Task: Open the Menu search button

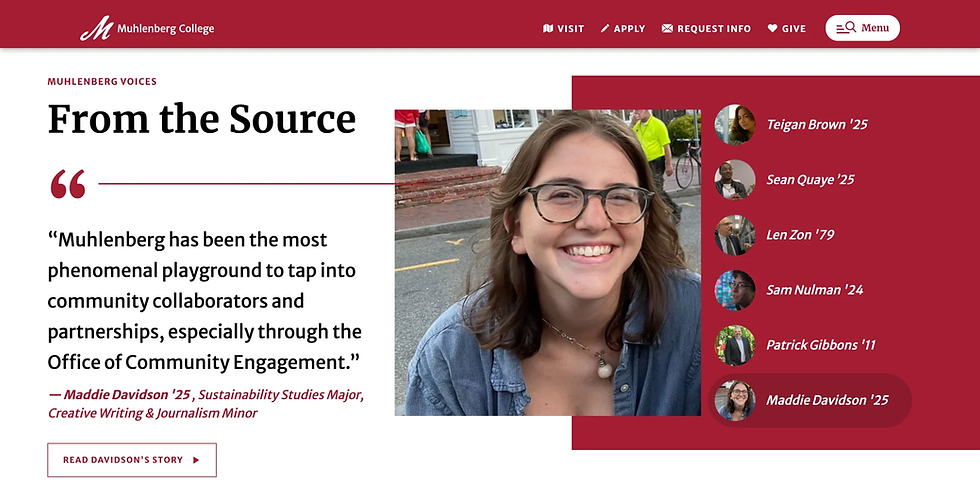Action: tap(862, 28)
